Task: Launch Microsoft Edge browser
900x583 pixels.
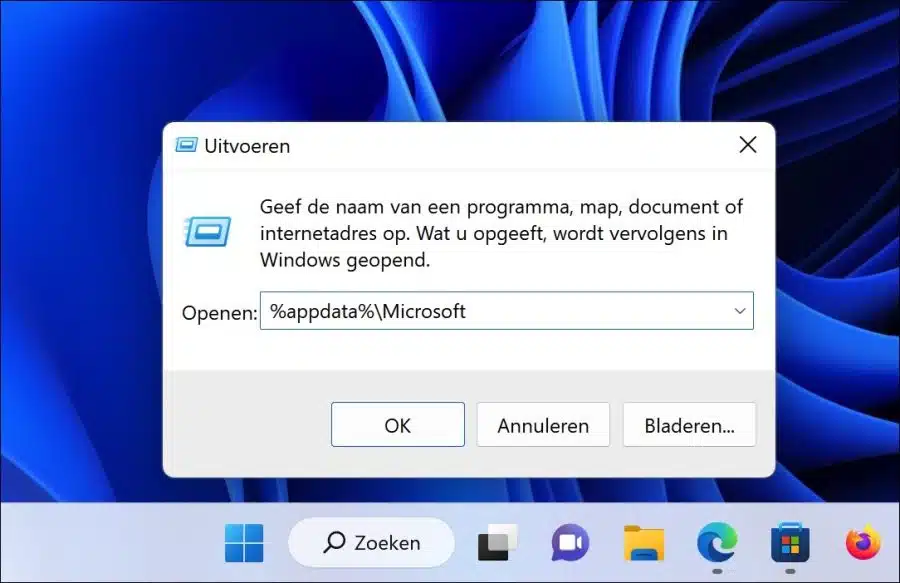Action: pyautogui.click(x=717, y=542)
